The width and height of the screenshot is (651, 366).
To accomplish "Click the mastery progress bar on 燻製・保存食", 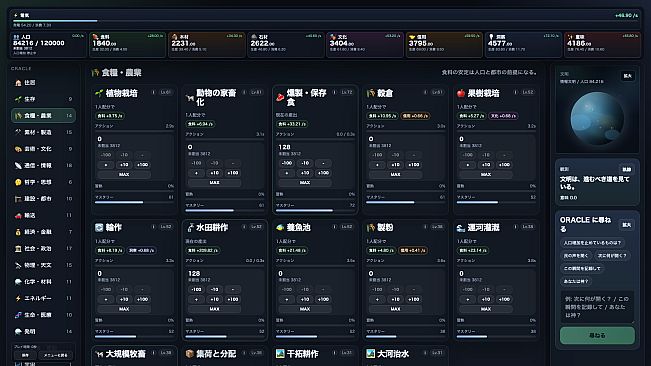I will 316,210.
